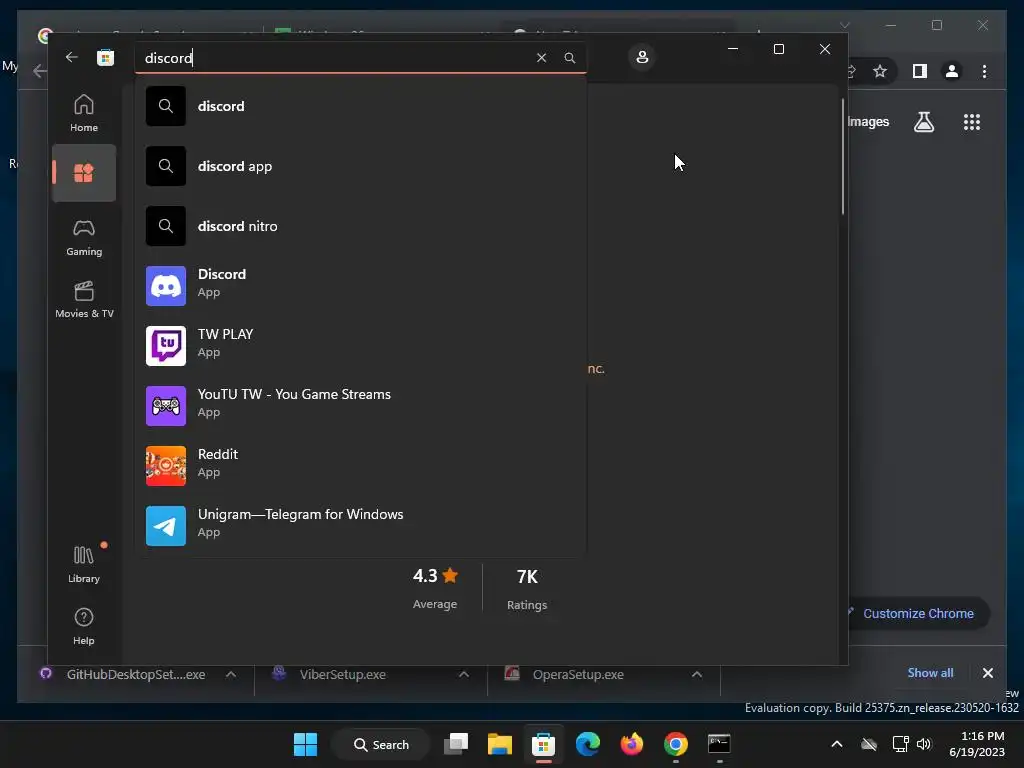1024x768 pixels.
Task: Click Show all downloads link
Action: point(930,673)
